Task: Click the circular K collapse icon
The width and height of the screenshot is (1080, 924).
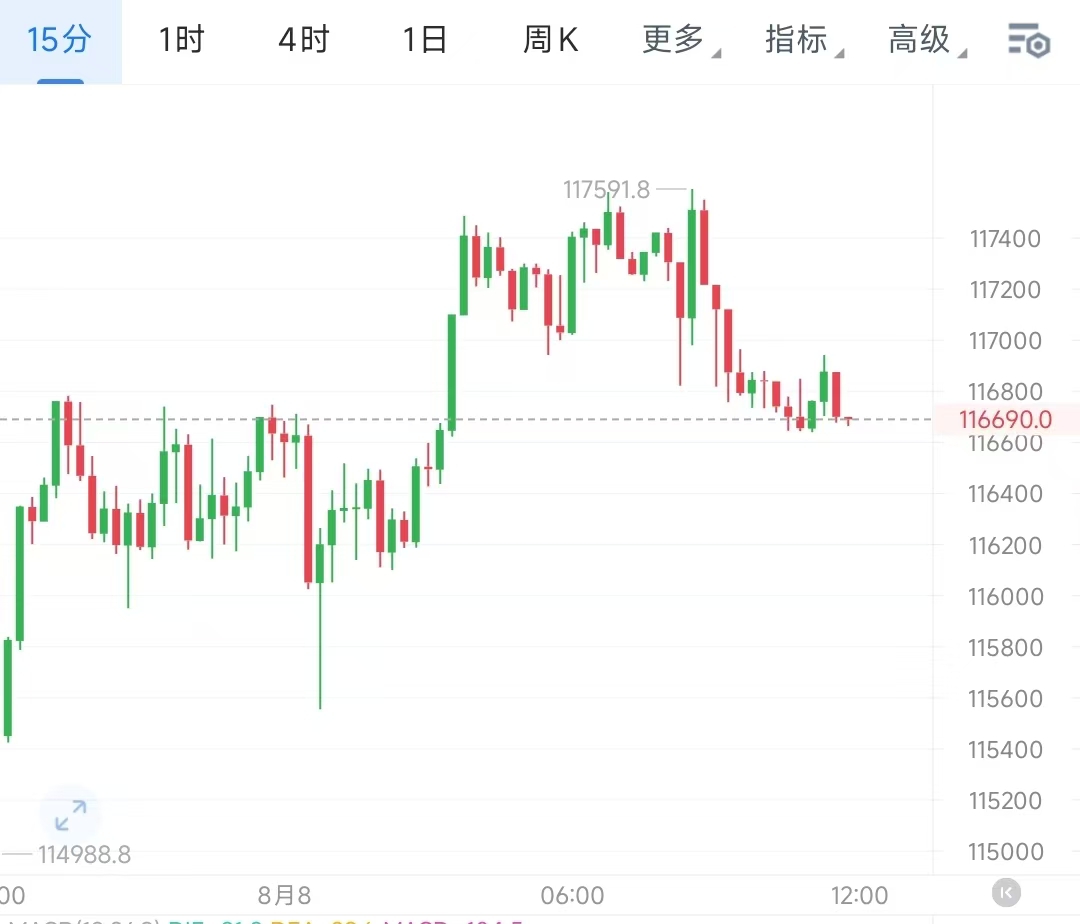Action: pos(1006,892)
